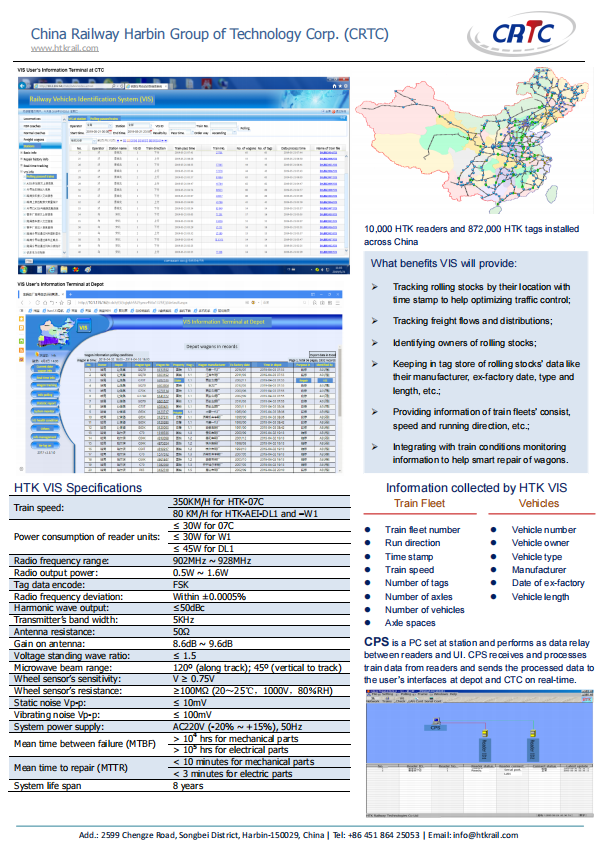This screenshot has height=849, width=604.
Task: Click '< 10 minutes for mechanical parts' value
Action: (244, 761)
